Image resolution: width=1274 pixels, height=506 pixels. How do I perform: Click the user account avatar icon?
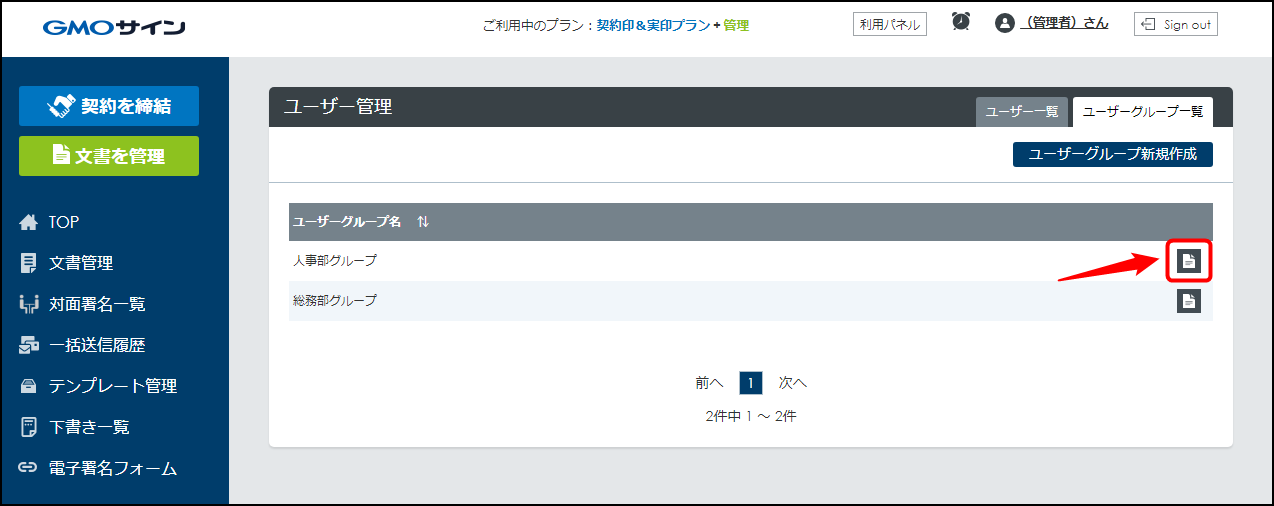[1005, 23]
